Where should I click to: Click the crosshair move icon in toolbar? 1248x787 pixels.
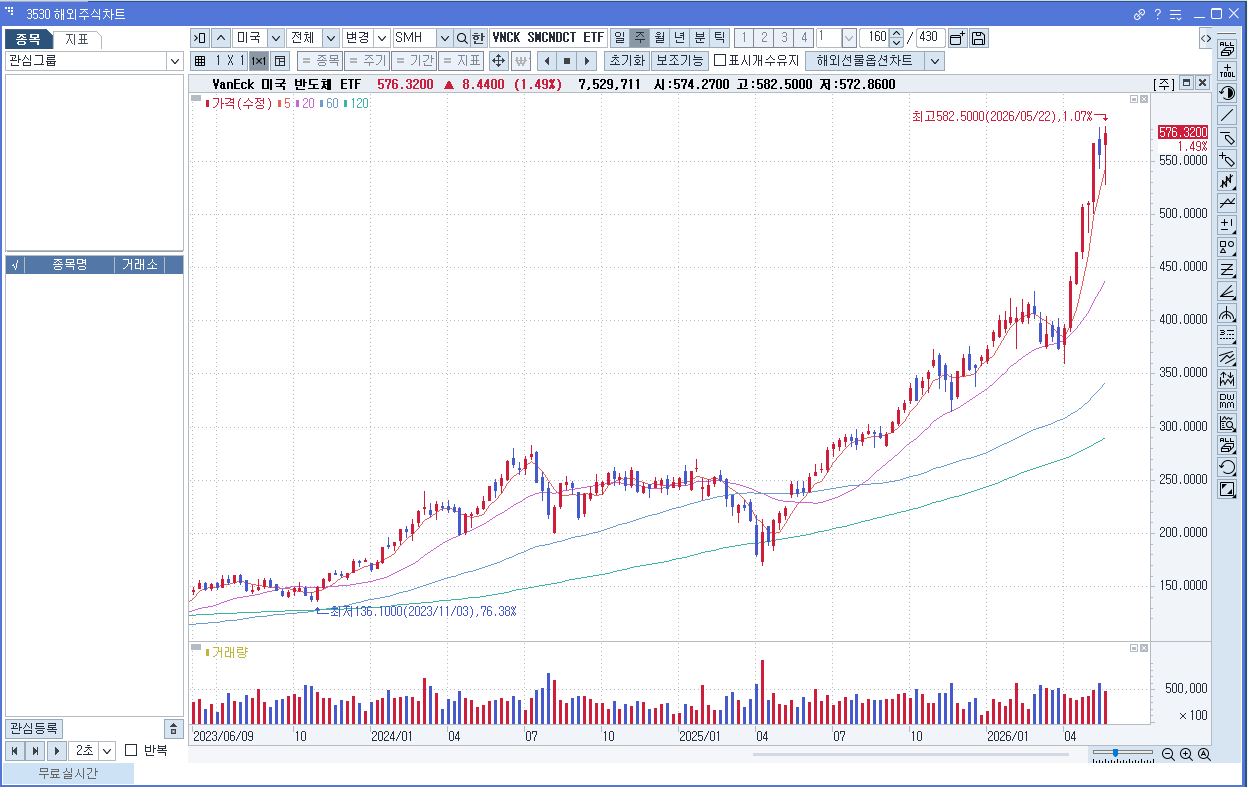(498, 60)
